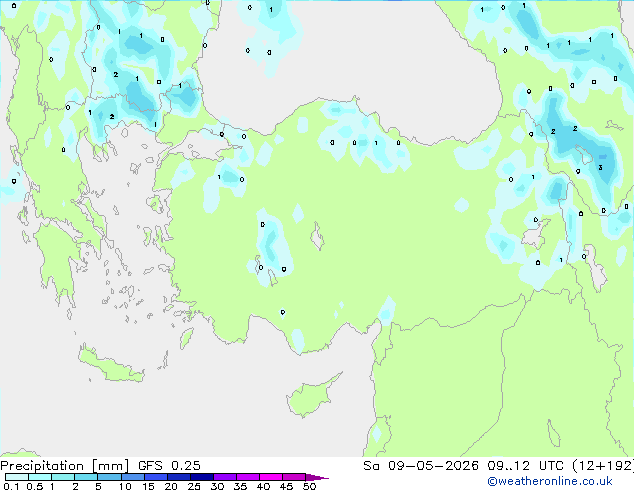Click the "GFS 0.25" model label
Viewport: 634px width, 490px height.
[169, 466]
